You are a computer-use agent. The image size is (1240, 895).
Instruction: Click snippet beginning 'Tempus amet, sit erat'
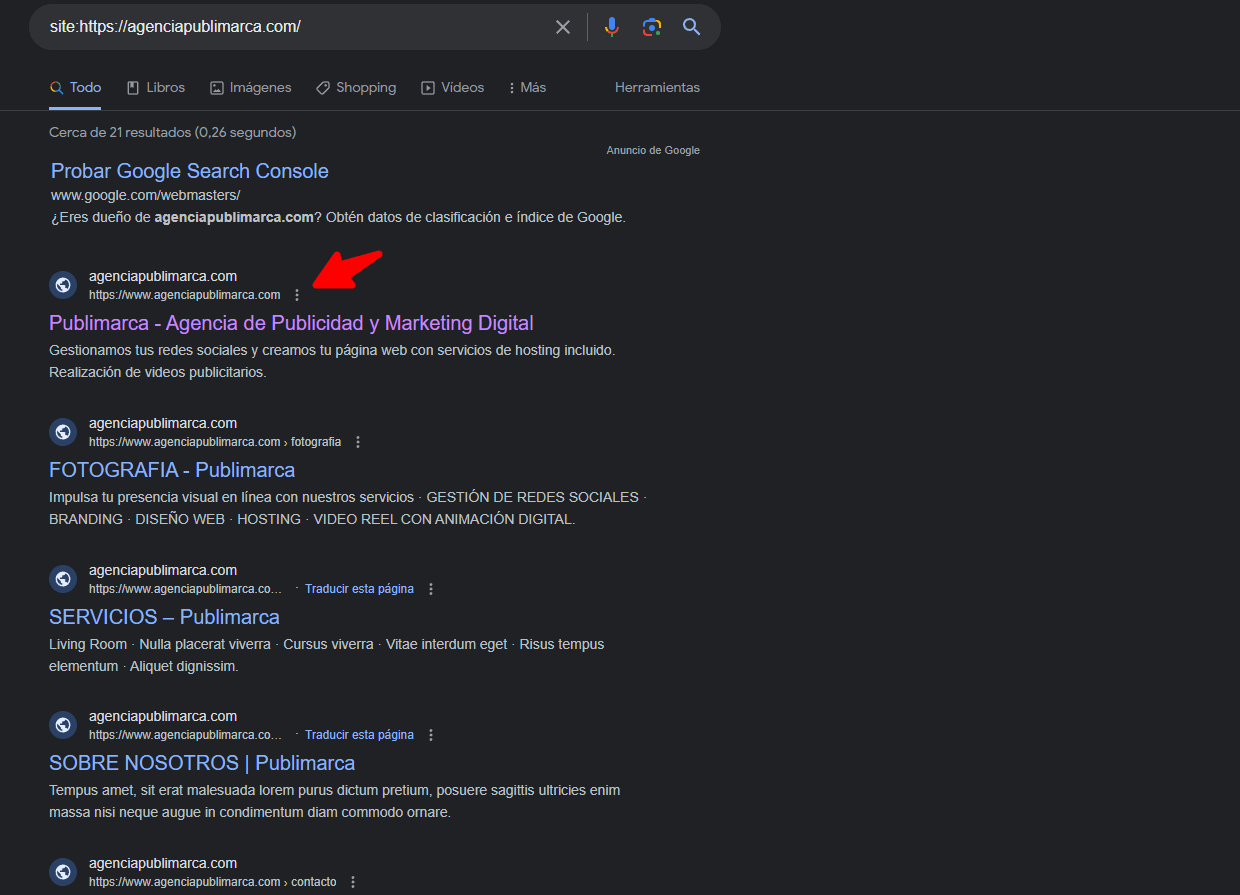[x=335, y=801]
